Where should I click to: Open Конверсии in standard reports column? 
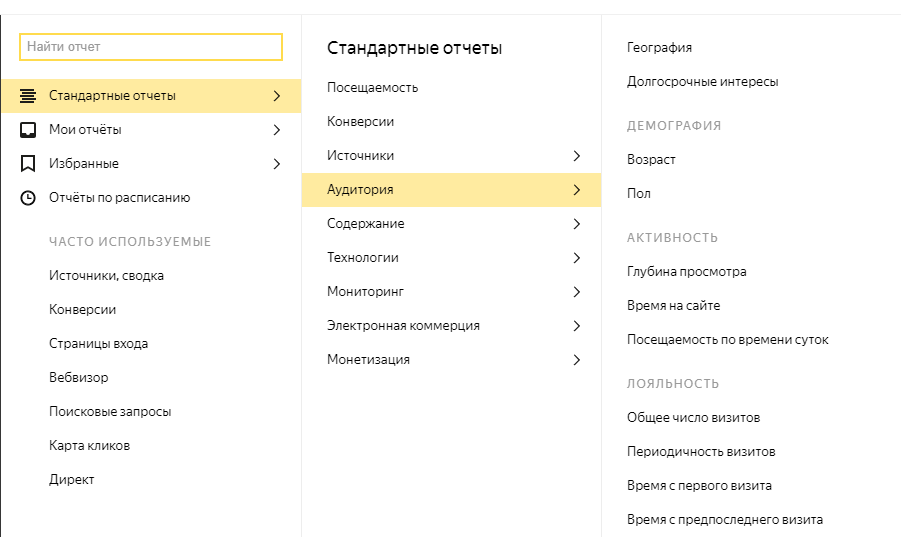tap(360, 122)
